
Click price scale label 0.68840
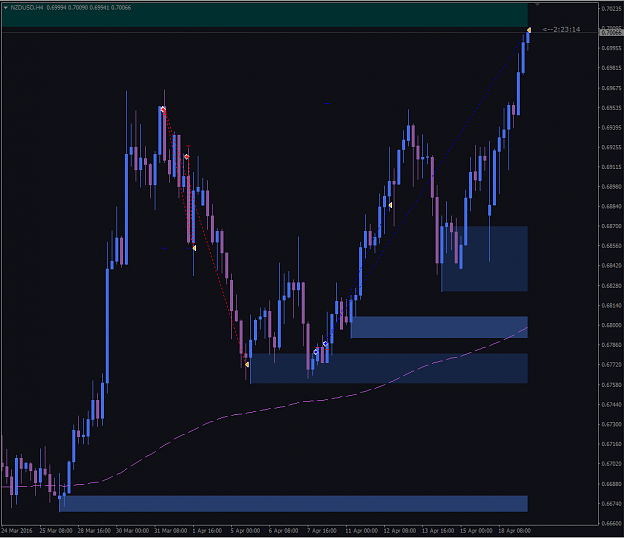coord(611,206)
